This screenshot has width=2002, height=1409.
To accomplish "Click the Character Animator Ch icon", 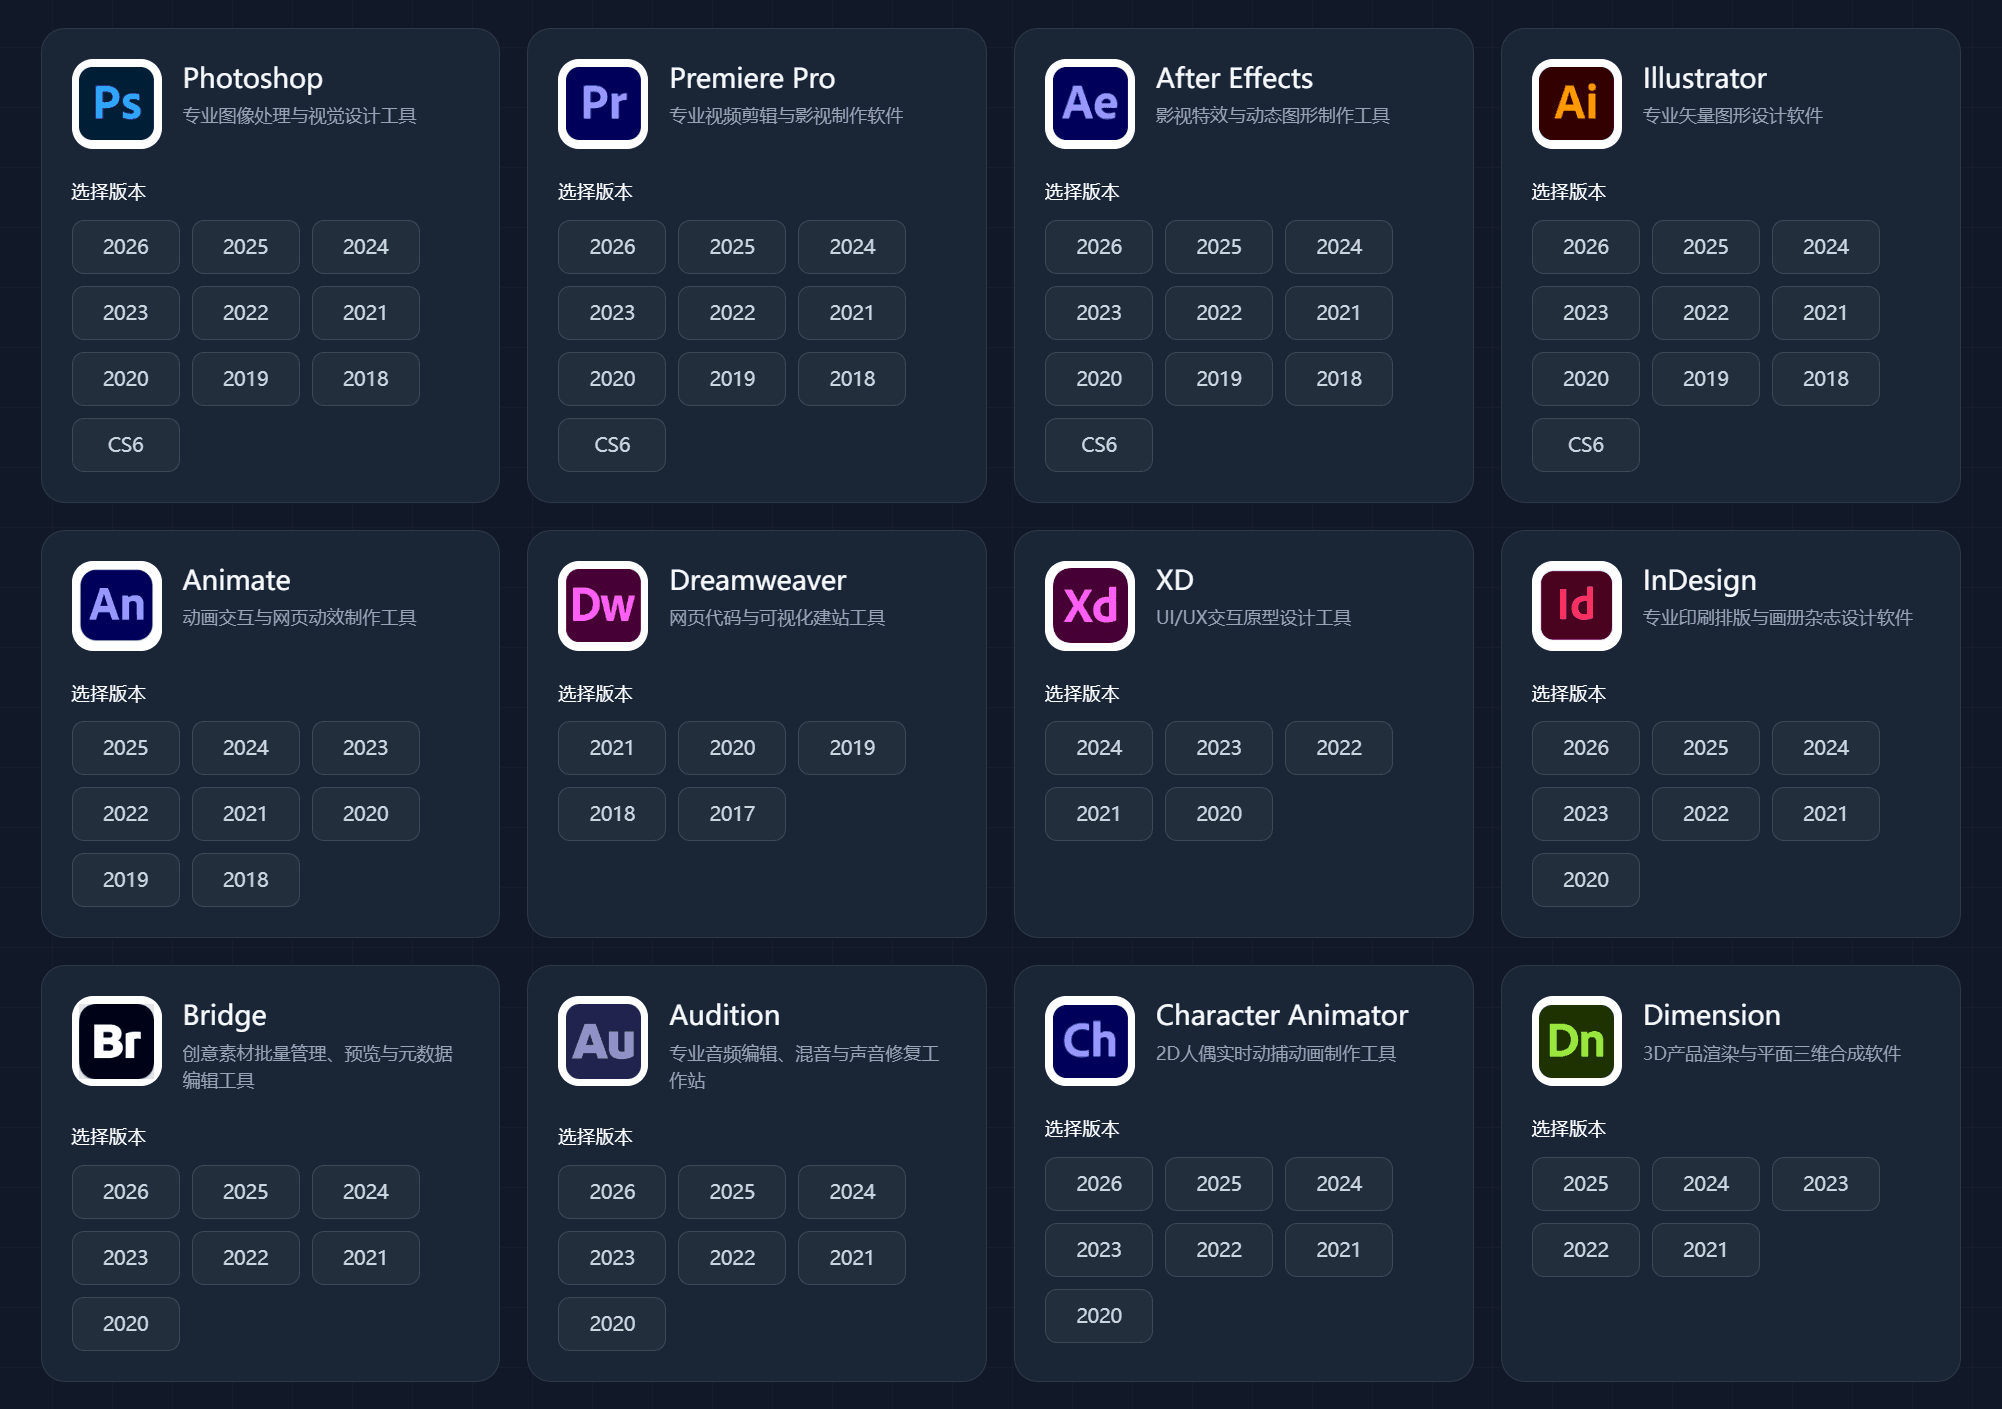I will (x=1090, y=1041).
